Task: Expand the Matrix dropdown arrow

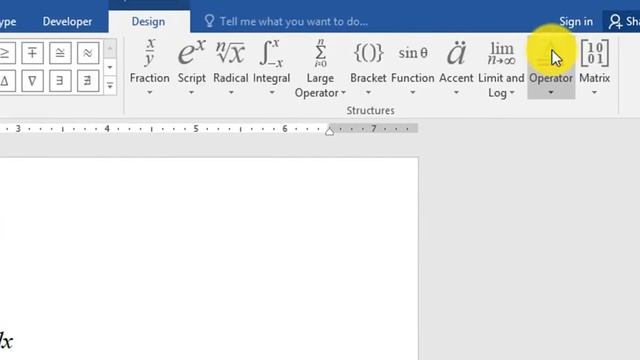Action: coord(594,93)
